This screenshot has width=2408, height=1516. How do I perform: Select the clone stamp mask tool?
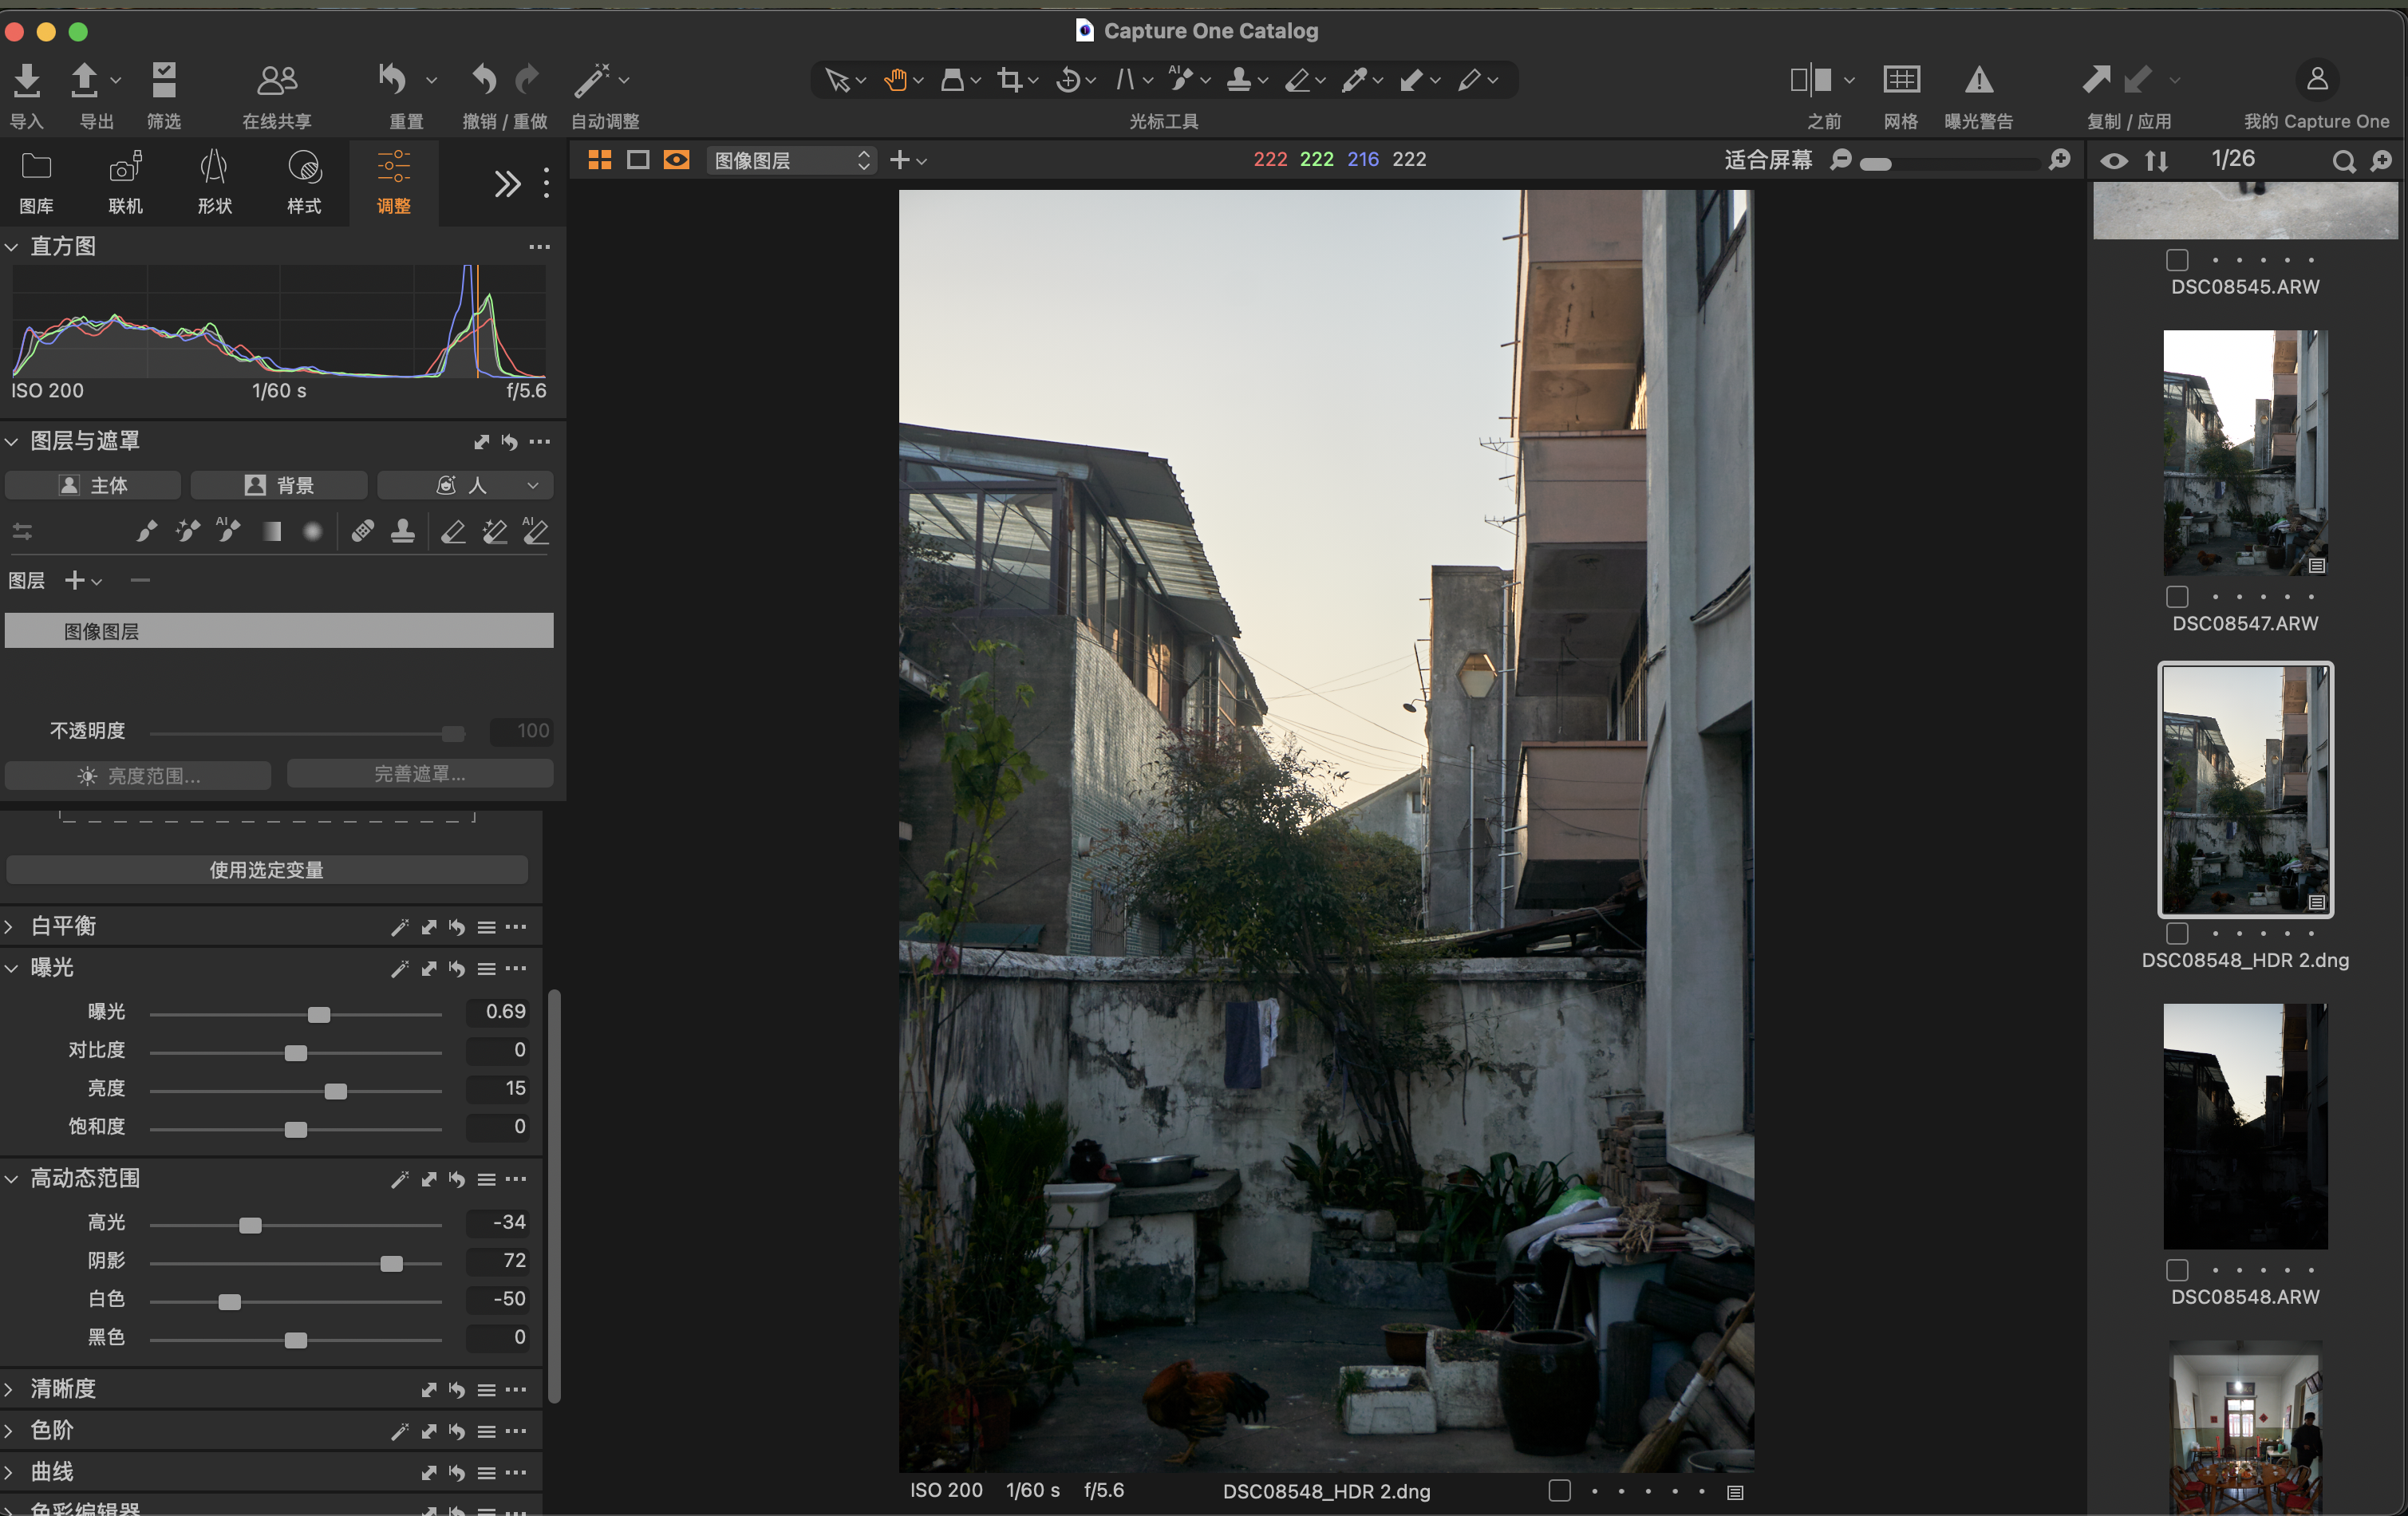(x=403, y=531)
